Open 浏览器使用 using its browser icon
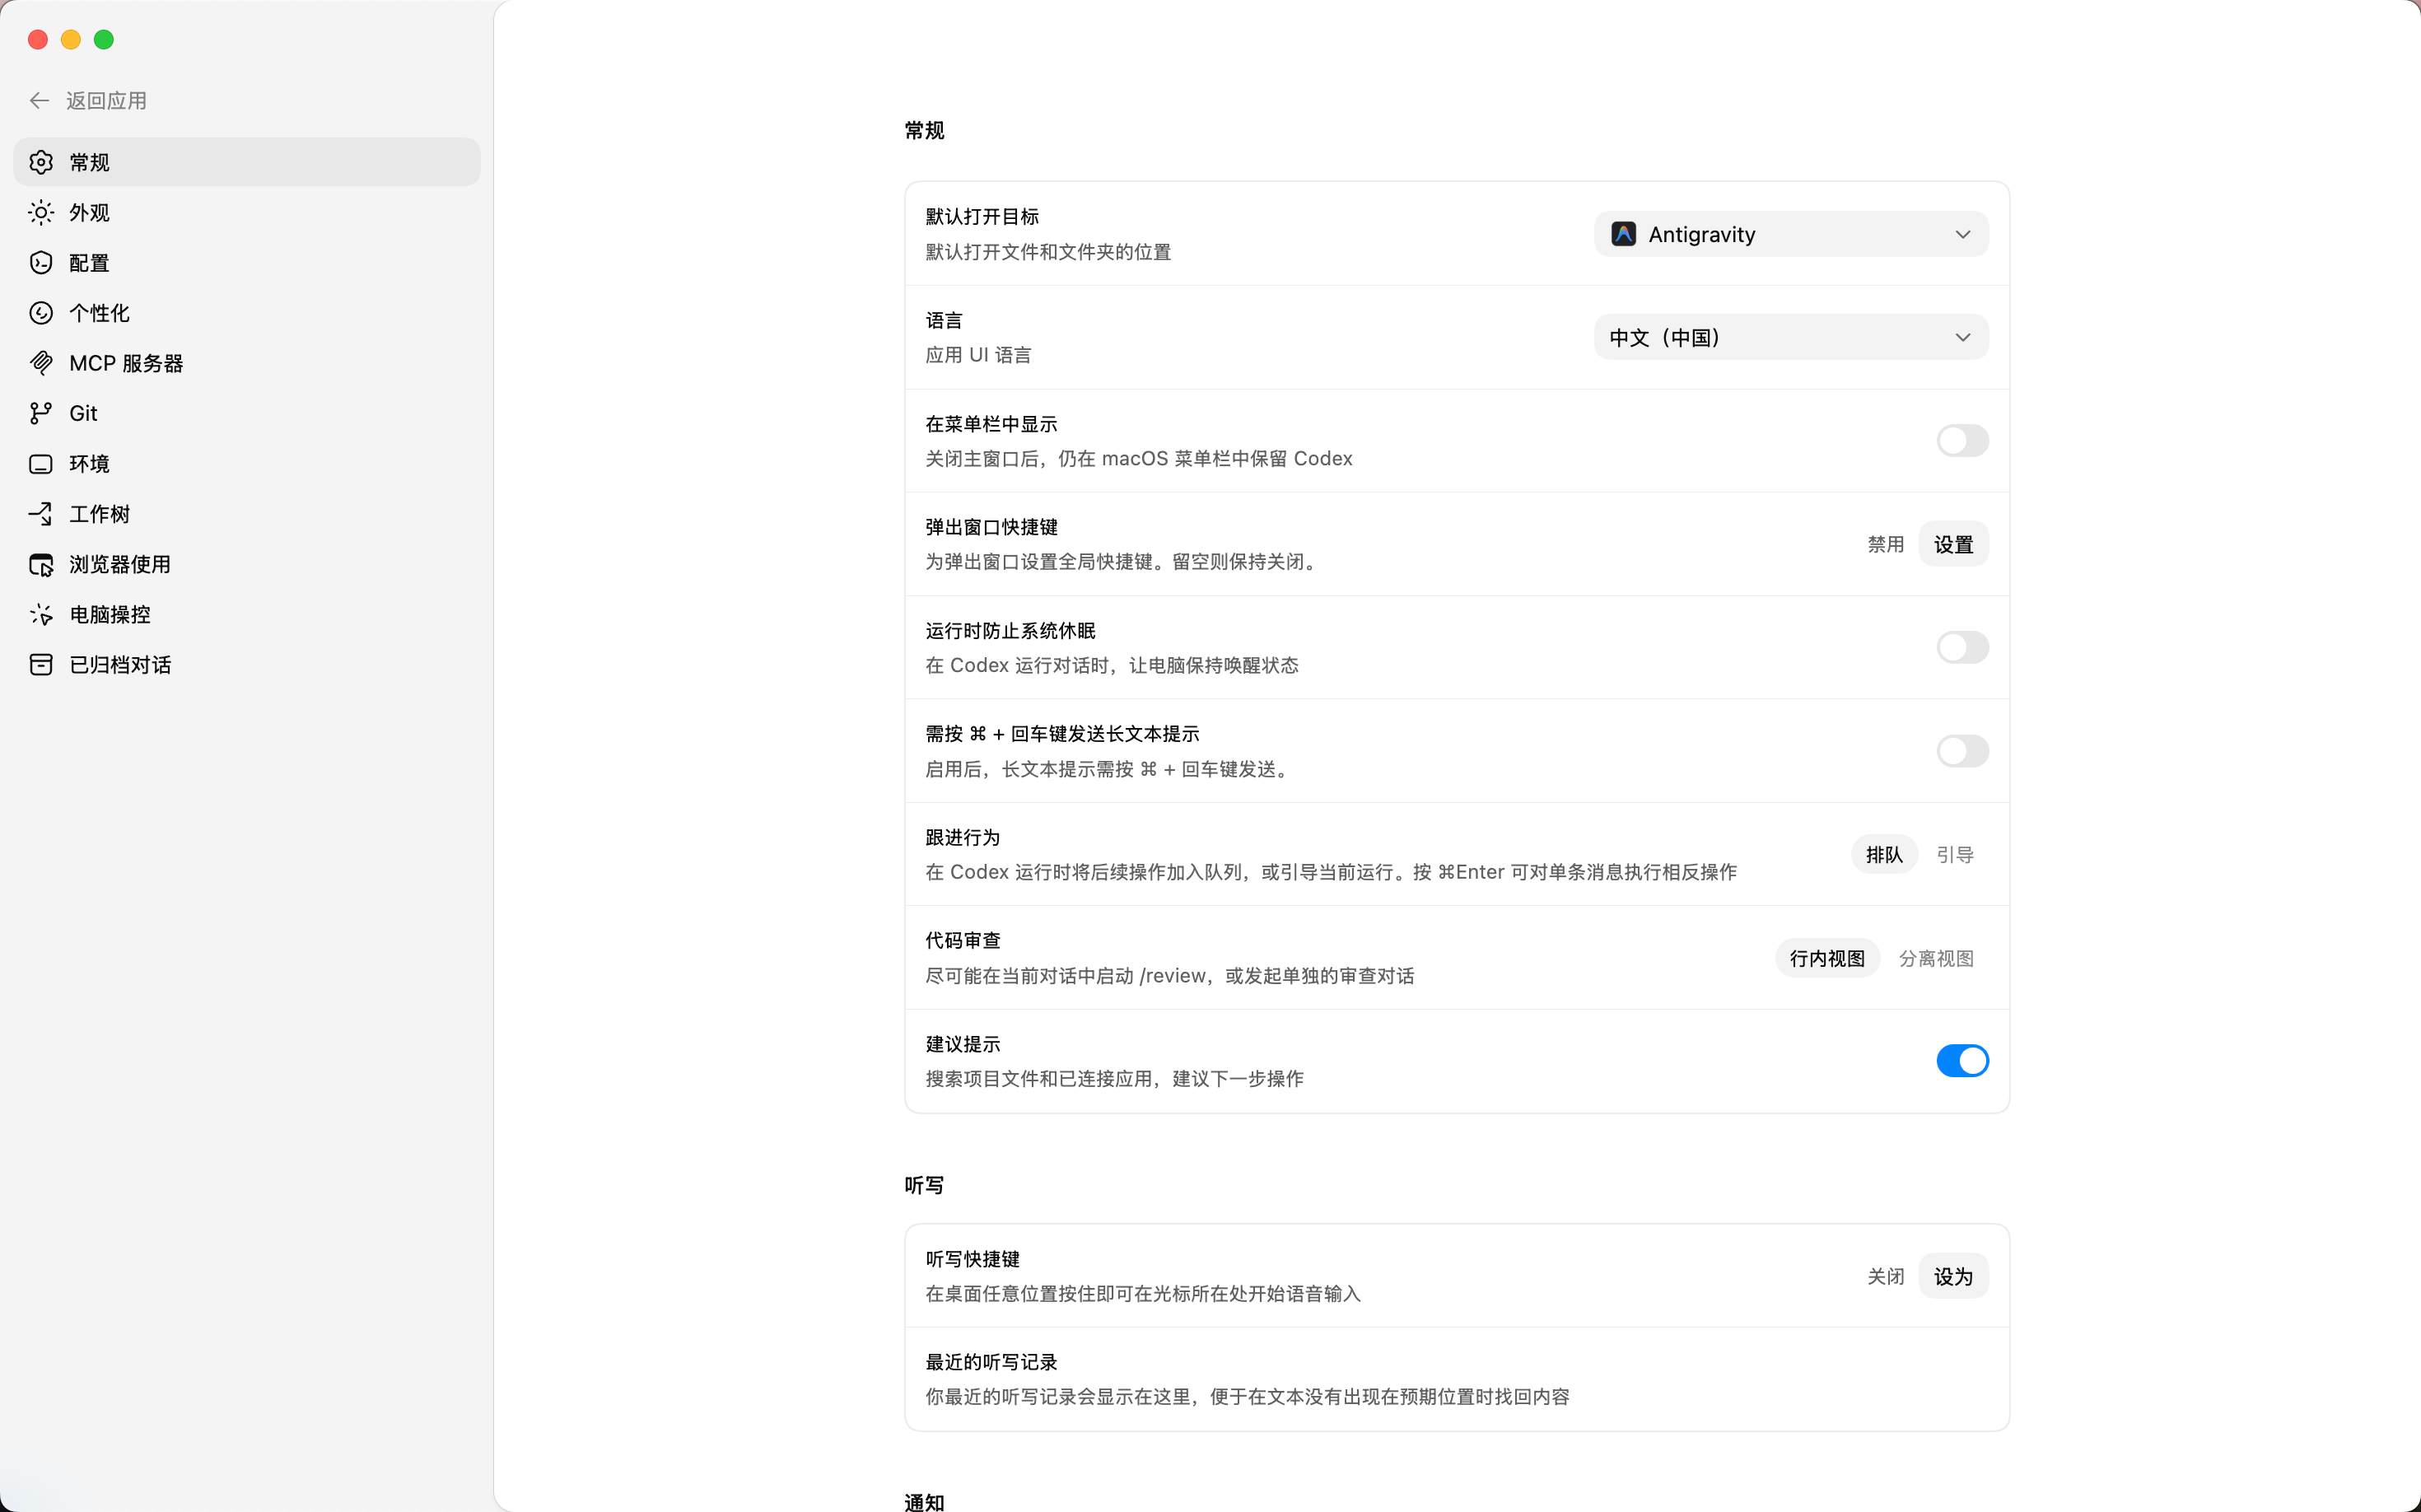The width and height of the screenshot is (2421, 1512). (x=41, y=564)
